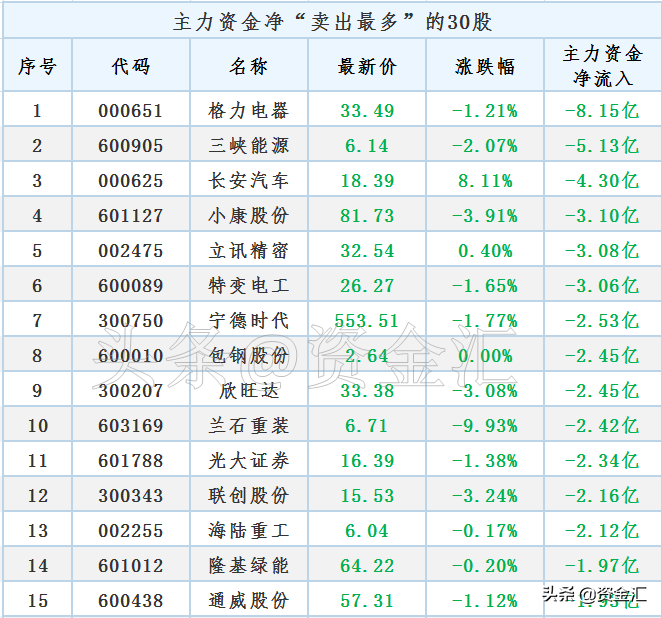662x618 pixels.
Task: Click the change value -0.17%
Action: (485, 531)
